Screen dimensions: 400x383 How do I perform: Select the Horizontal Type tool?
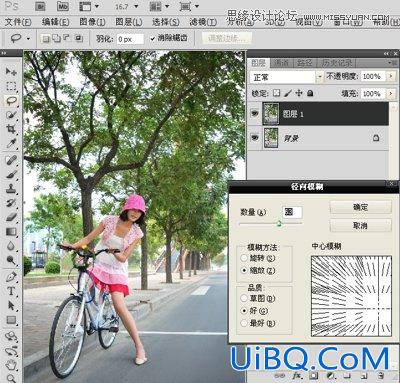pos(11,291)
